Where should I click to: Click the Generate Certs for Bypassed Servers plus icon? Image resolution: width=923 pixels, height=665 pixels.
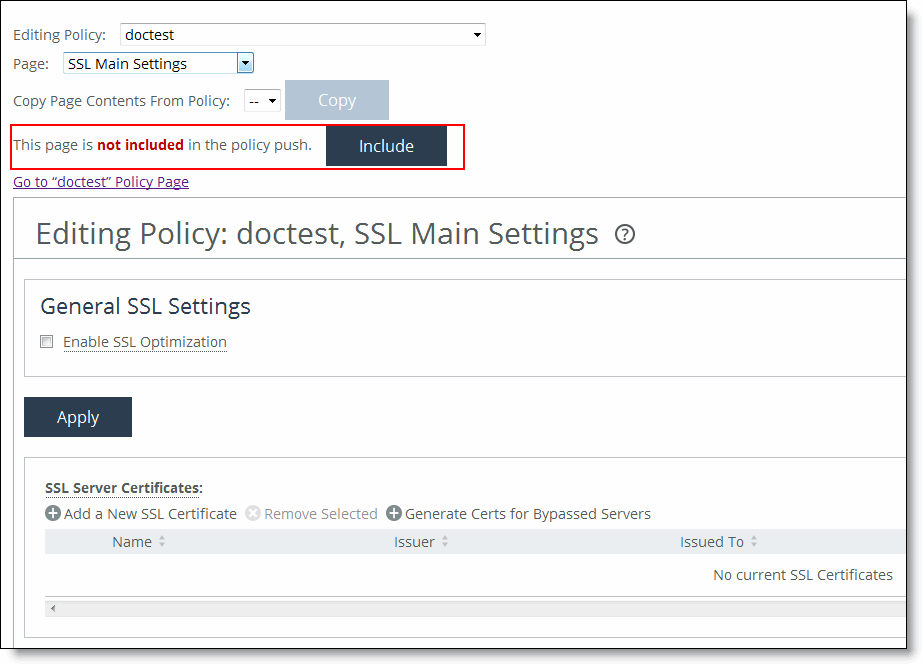[394, 514]
